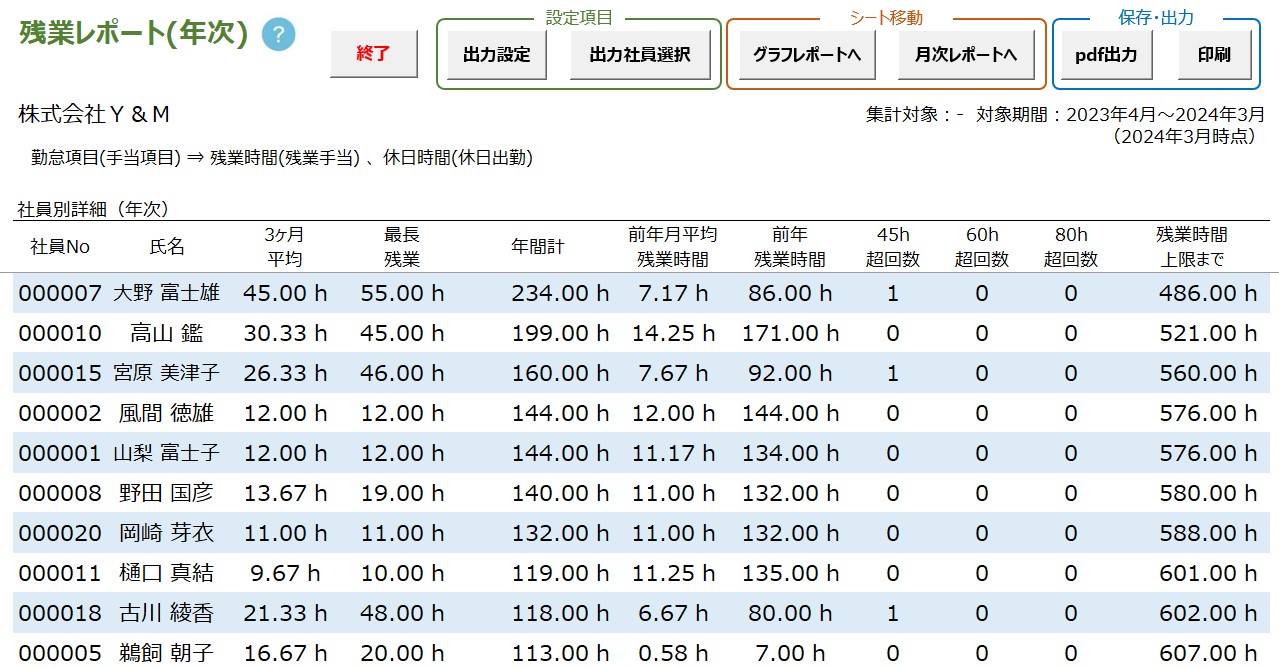Screen dimensions: 1279x668
Task: Open 出力設定 output settings
Action: [x=496, y=55]
